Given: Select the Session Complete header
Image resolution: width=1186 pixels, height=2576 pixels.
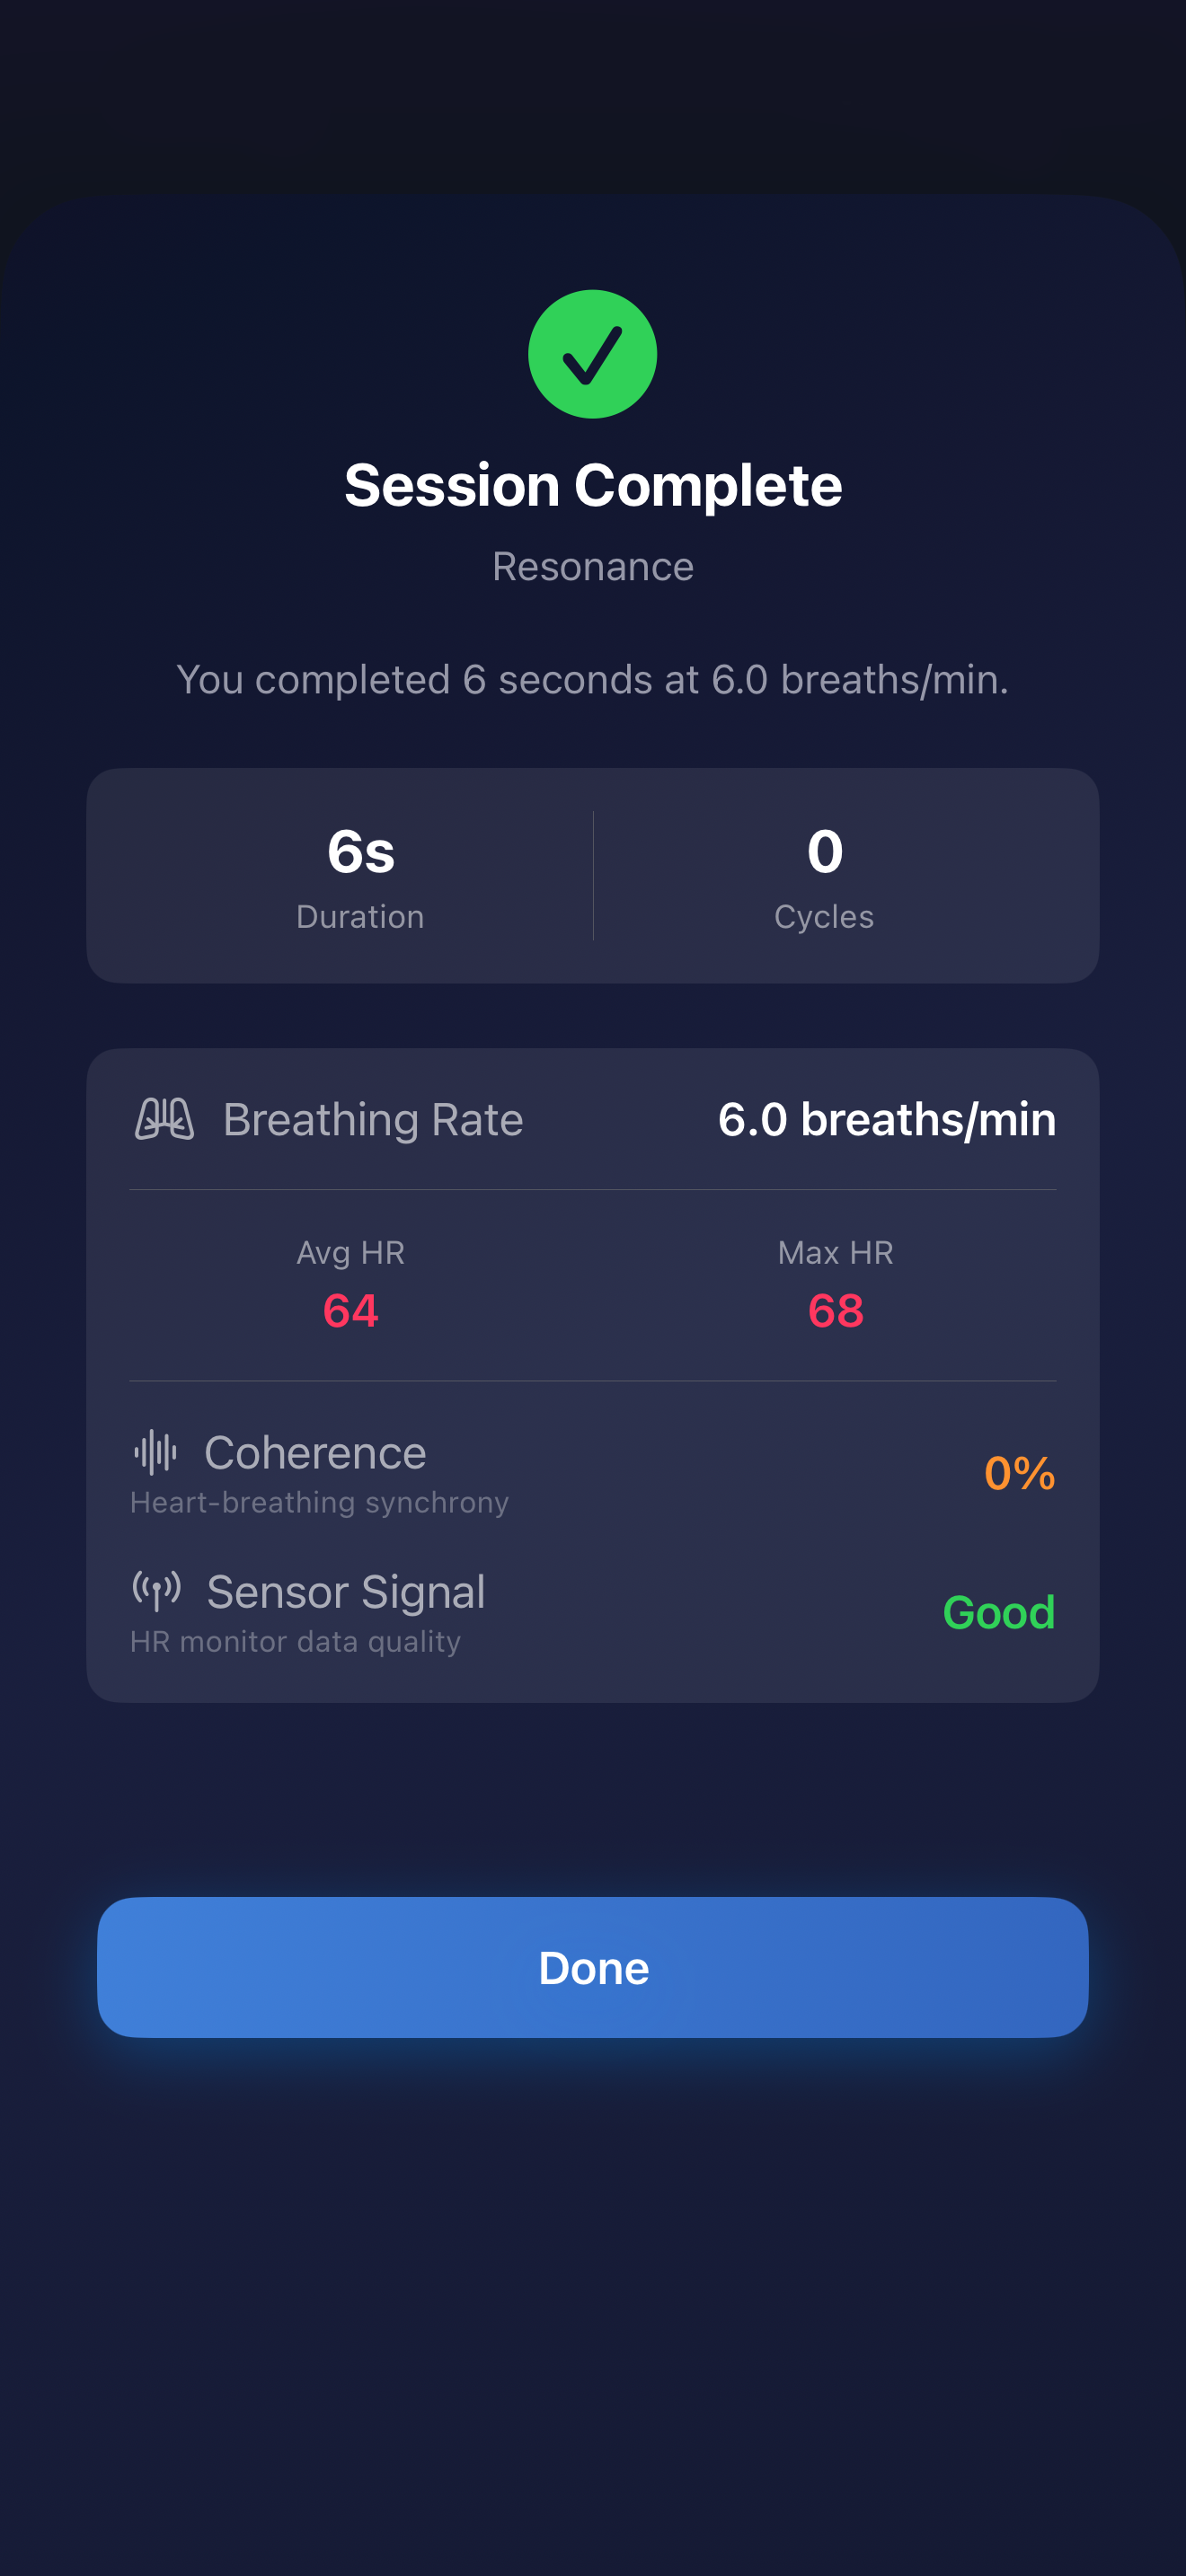Looking at the screenshot, I should tap(593, 486).
